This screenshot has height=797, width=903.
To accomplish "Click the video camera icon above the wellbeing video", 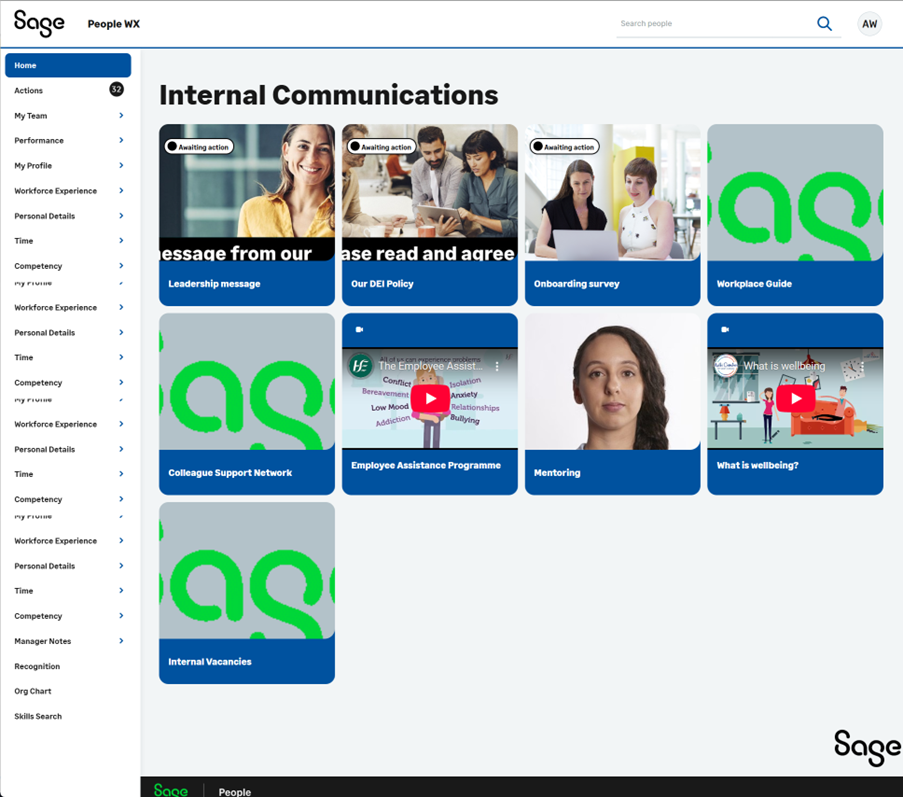I will tap(725, 329).
